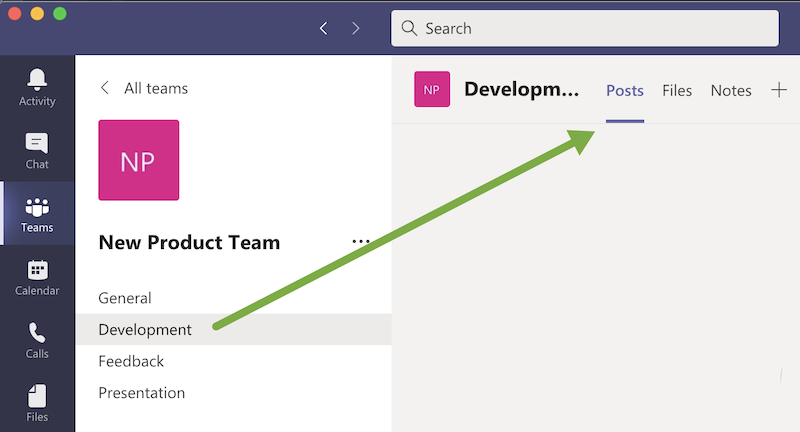Open the Activity feed

37,87
